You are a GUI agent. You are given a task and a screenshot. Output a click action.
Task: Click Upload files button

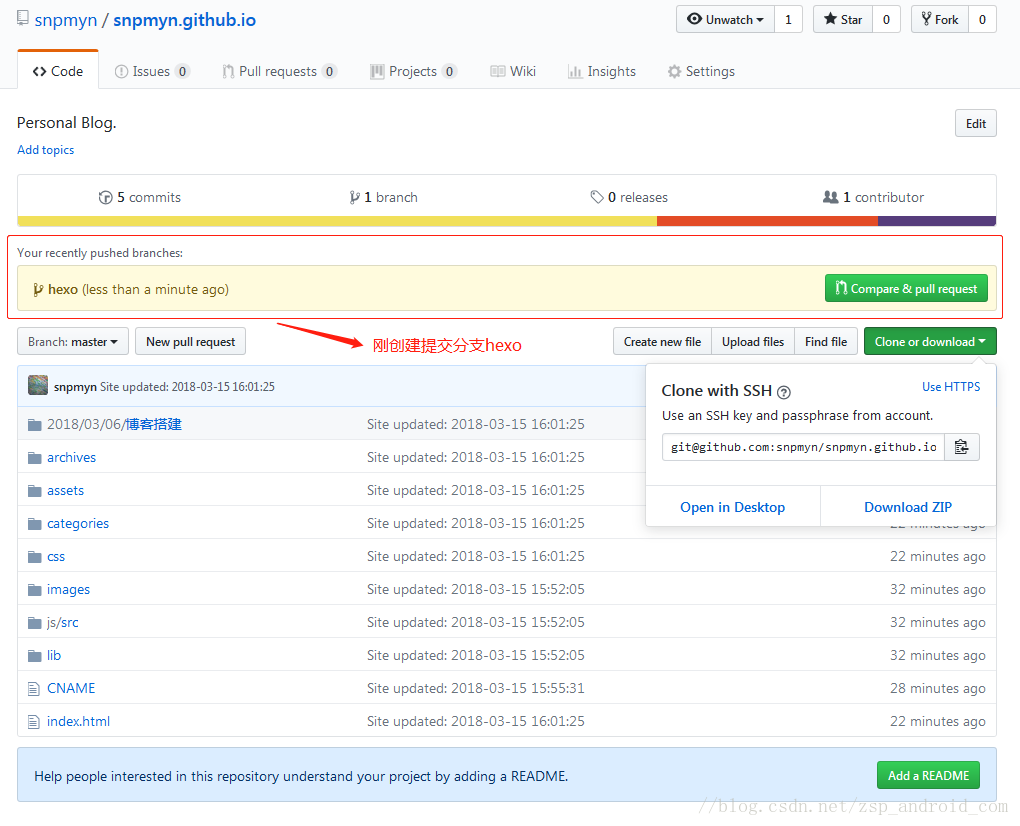[753, 341]
